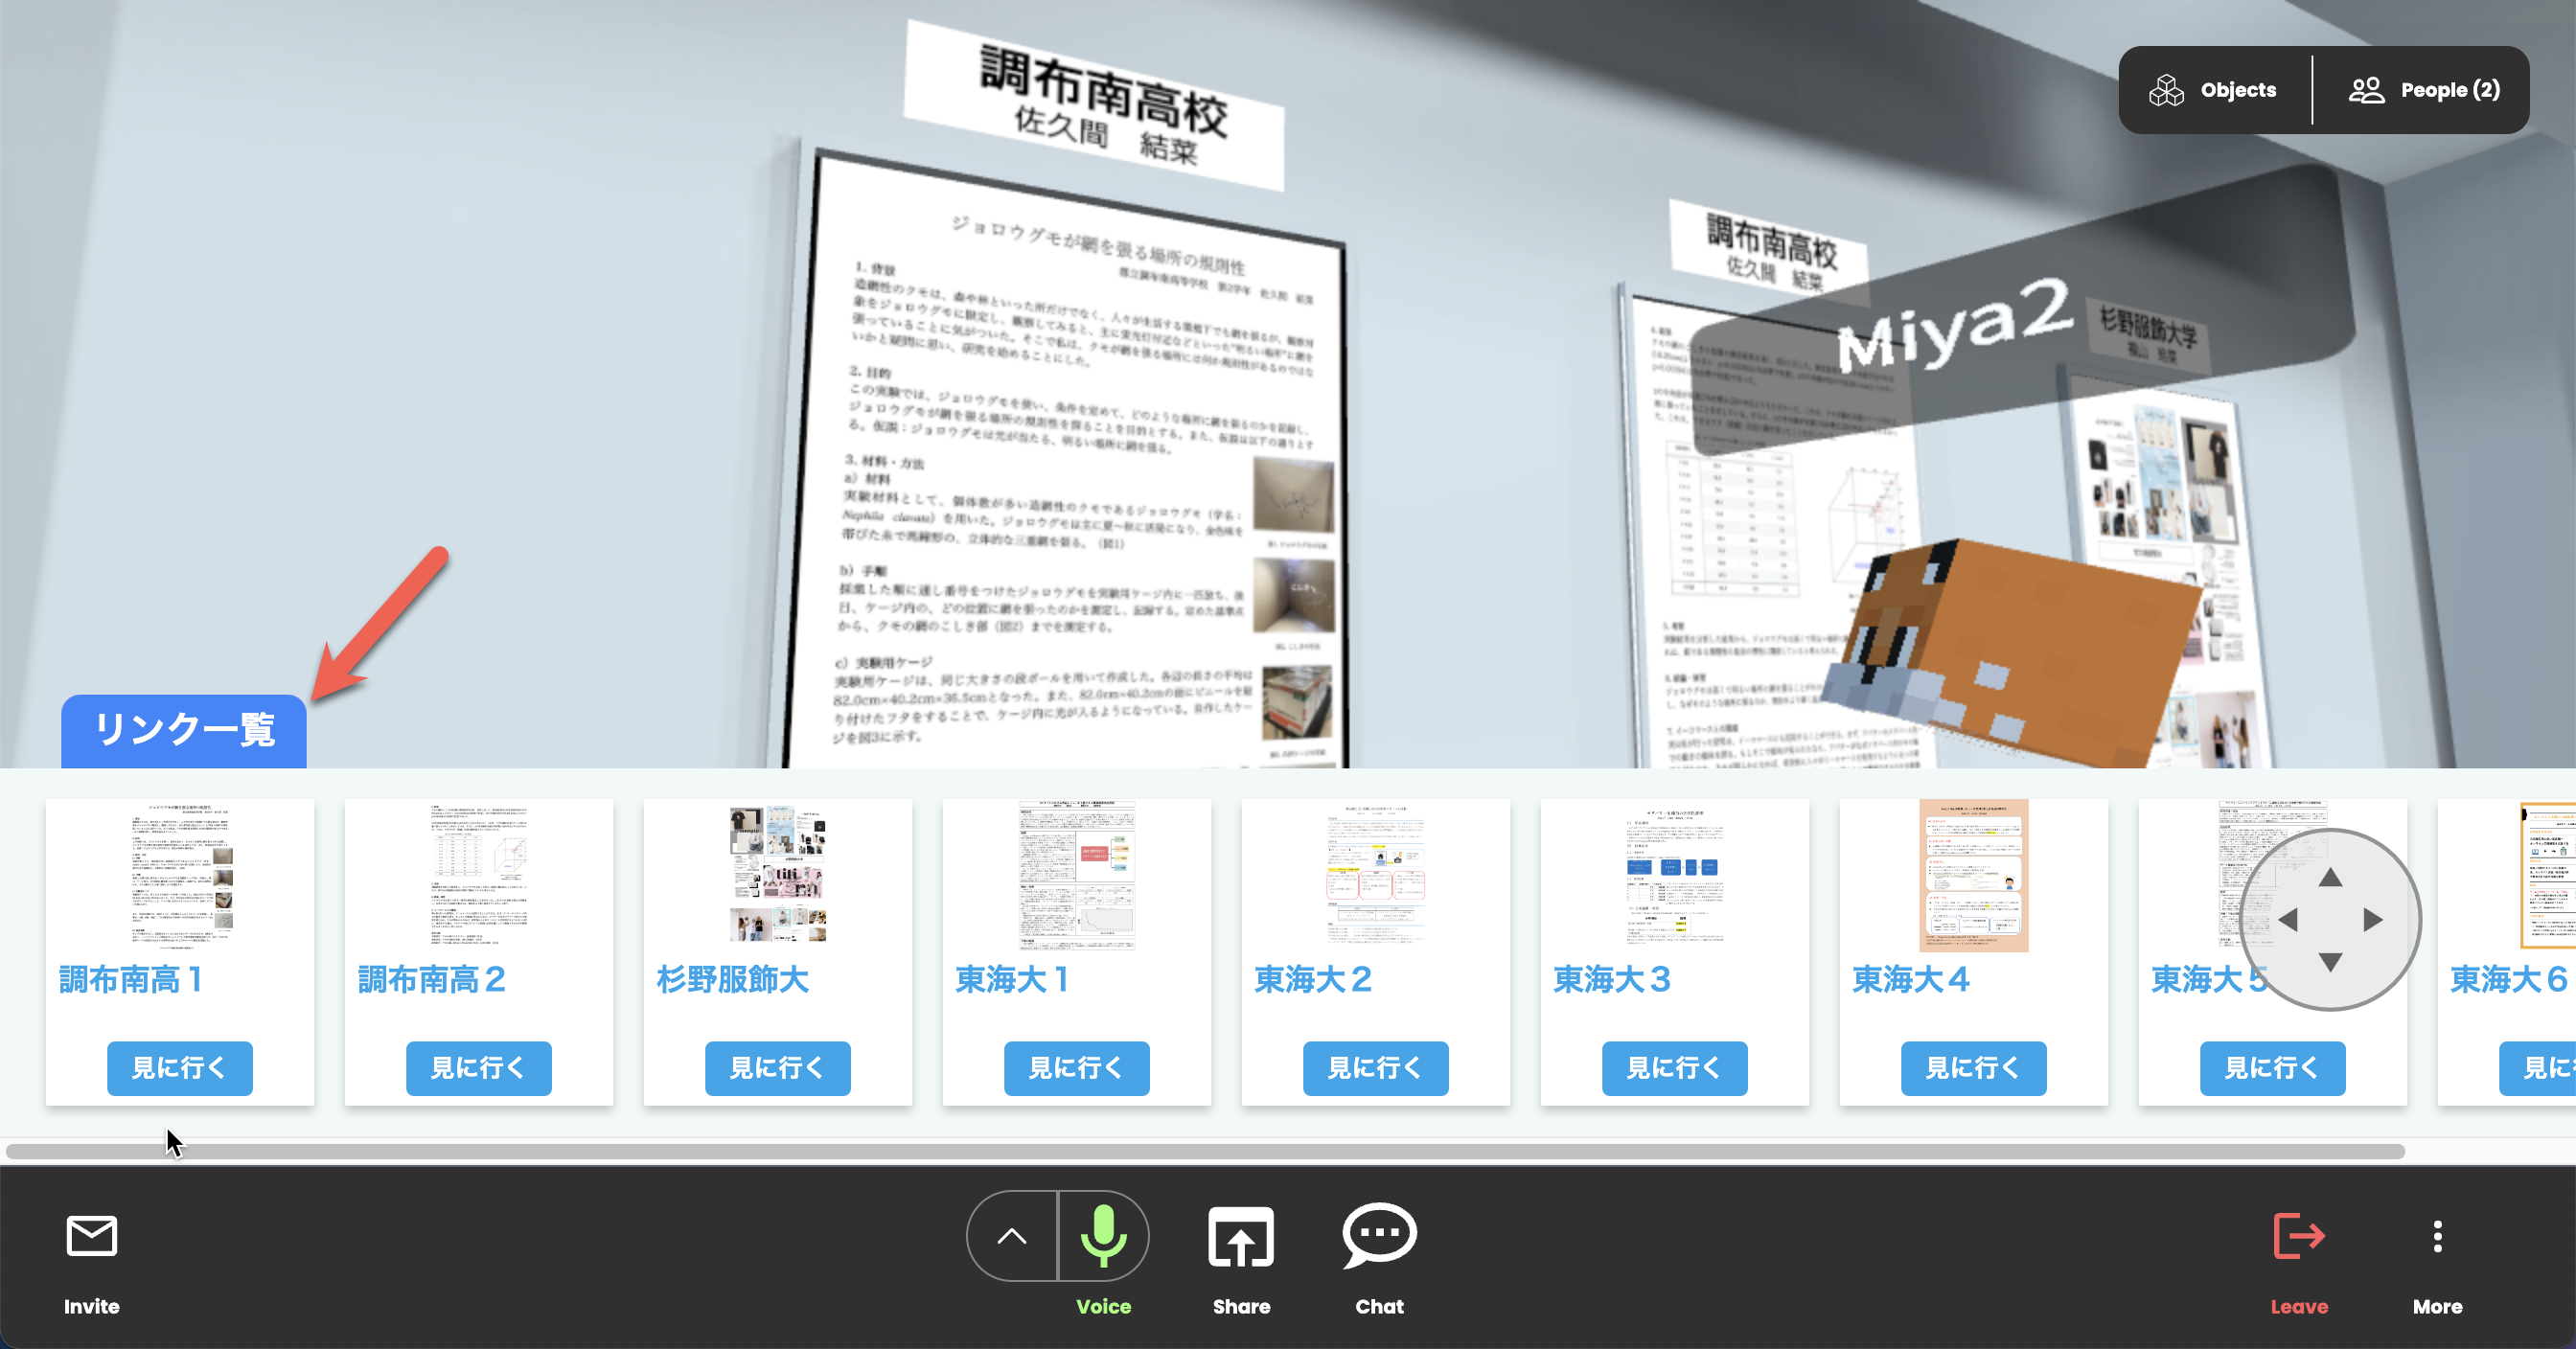Click the 調布南高２ title link

[432, 980]
